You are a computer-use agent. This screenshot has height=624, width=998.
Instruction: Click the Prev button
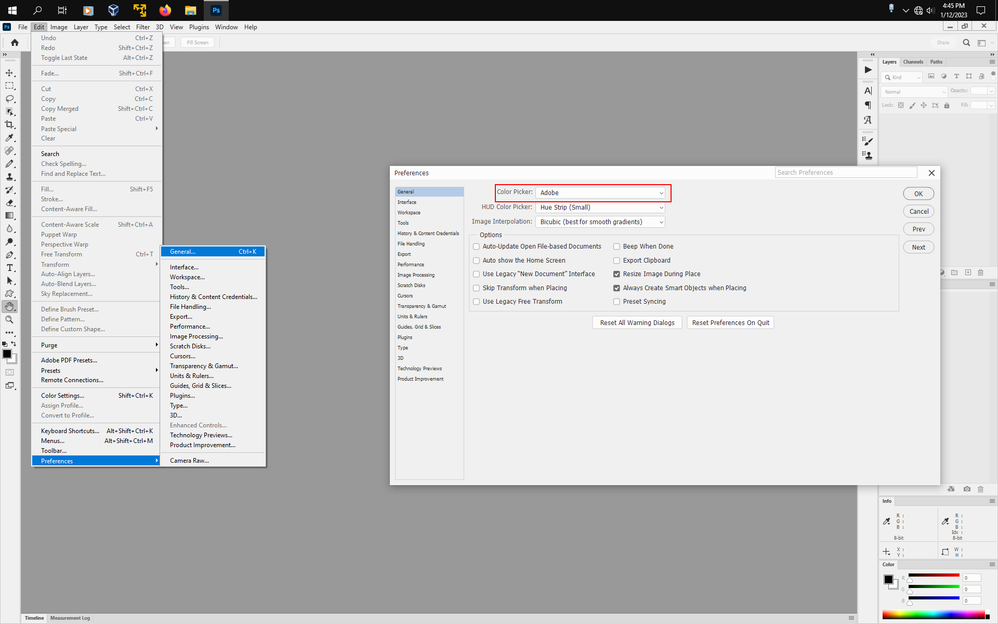pyautogui.click(x=918, y=229)
